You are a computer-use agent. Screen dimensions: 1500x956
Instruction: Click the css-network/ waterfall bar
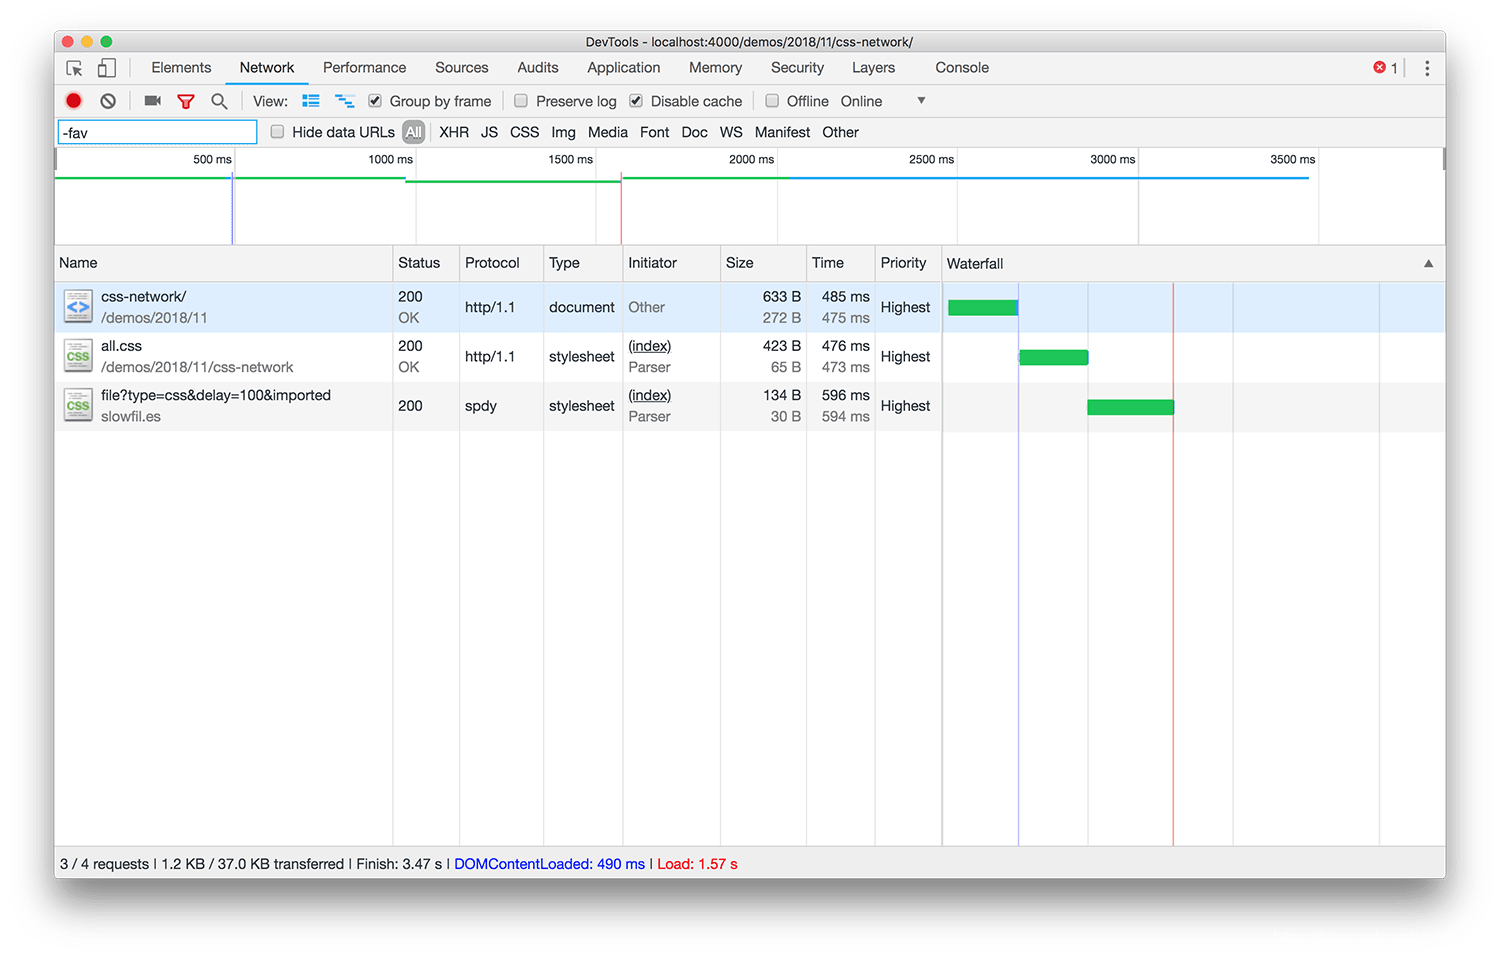pos(983,308)
